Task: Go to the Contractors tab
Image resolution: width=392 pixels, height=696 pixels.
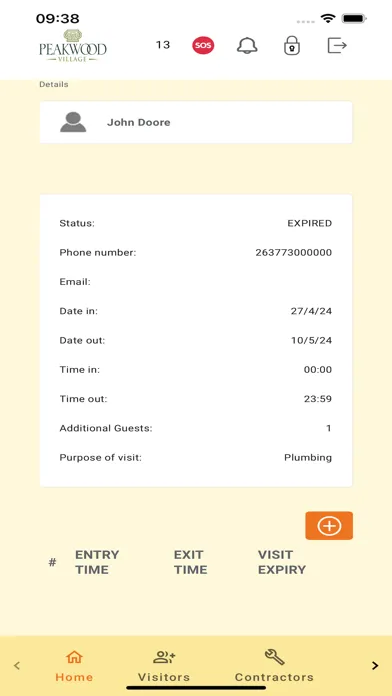Action: [x=274, y=666]
